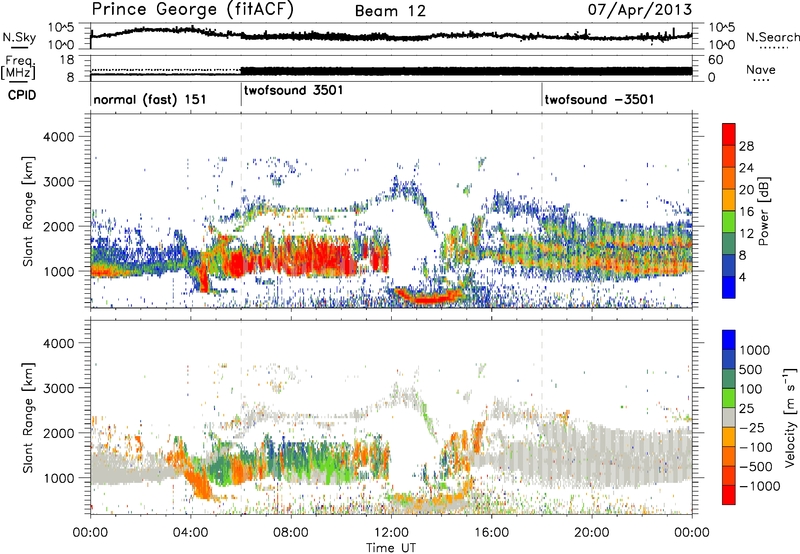Click the 'Power [dB]' colorbar title
Screen dimensions: 800x554
click(x=764, y=211)
